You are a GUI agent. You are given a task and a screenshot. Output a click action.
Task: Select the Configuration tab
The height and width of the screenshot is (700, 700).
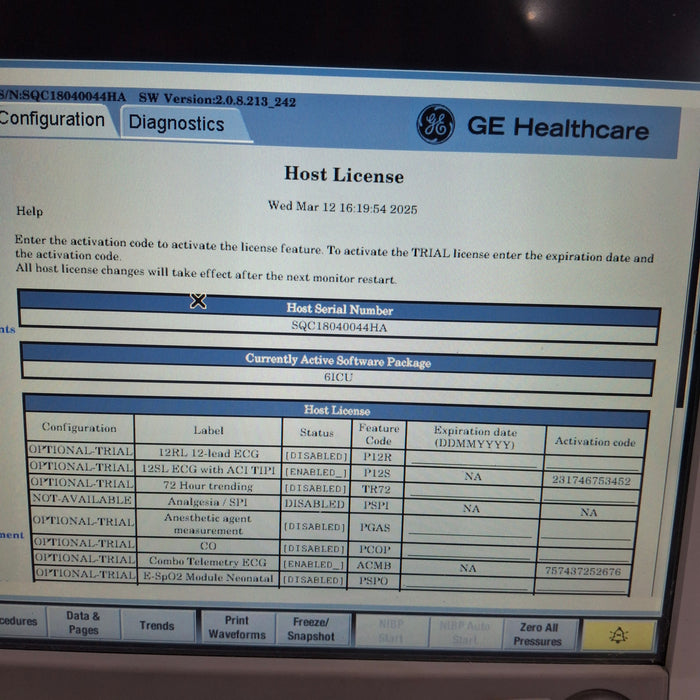point(52,120)
